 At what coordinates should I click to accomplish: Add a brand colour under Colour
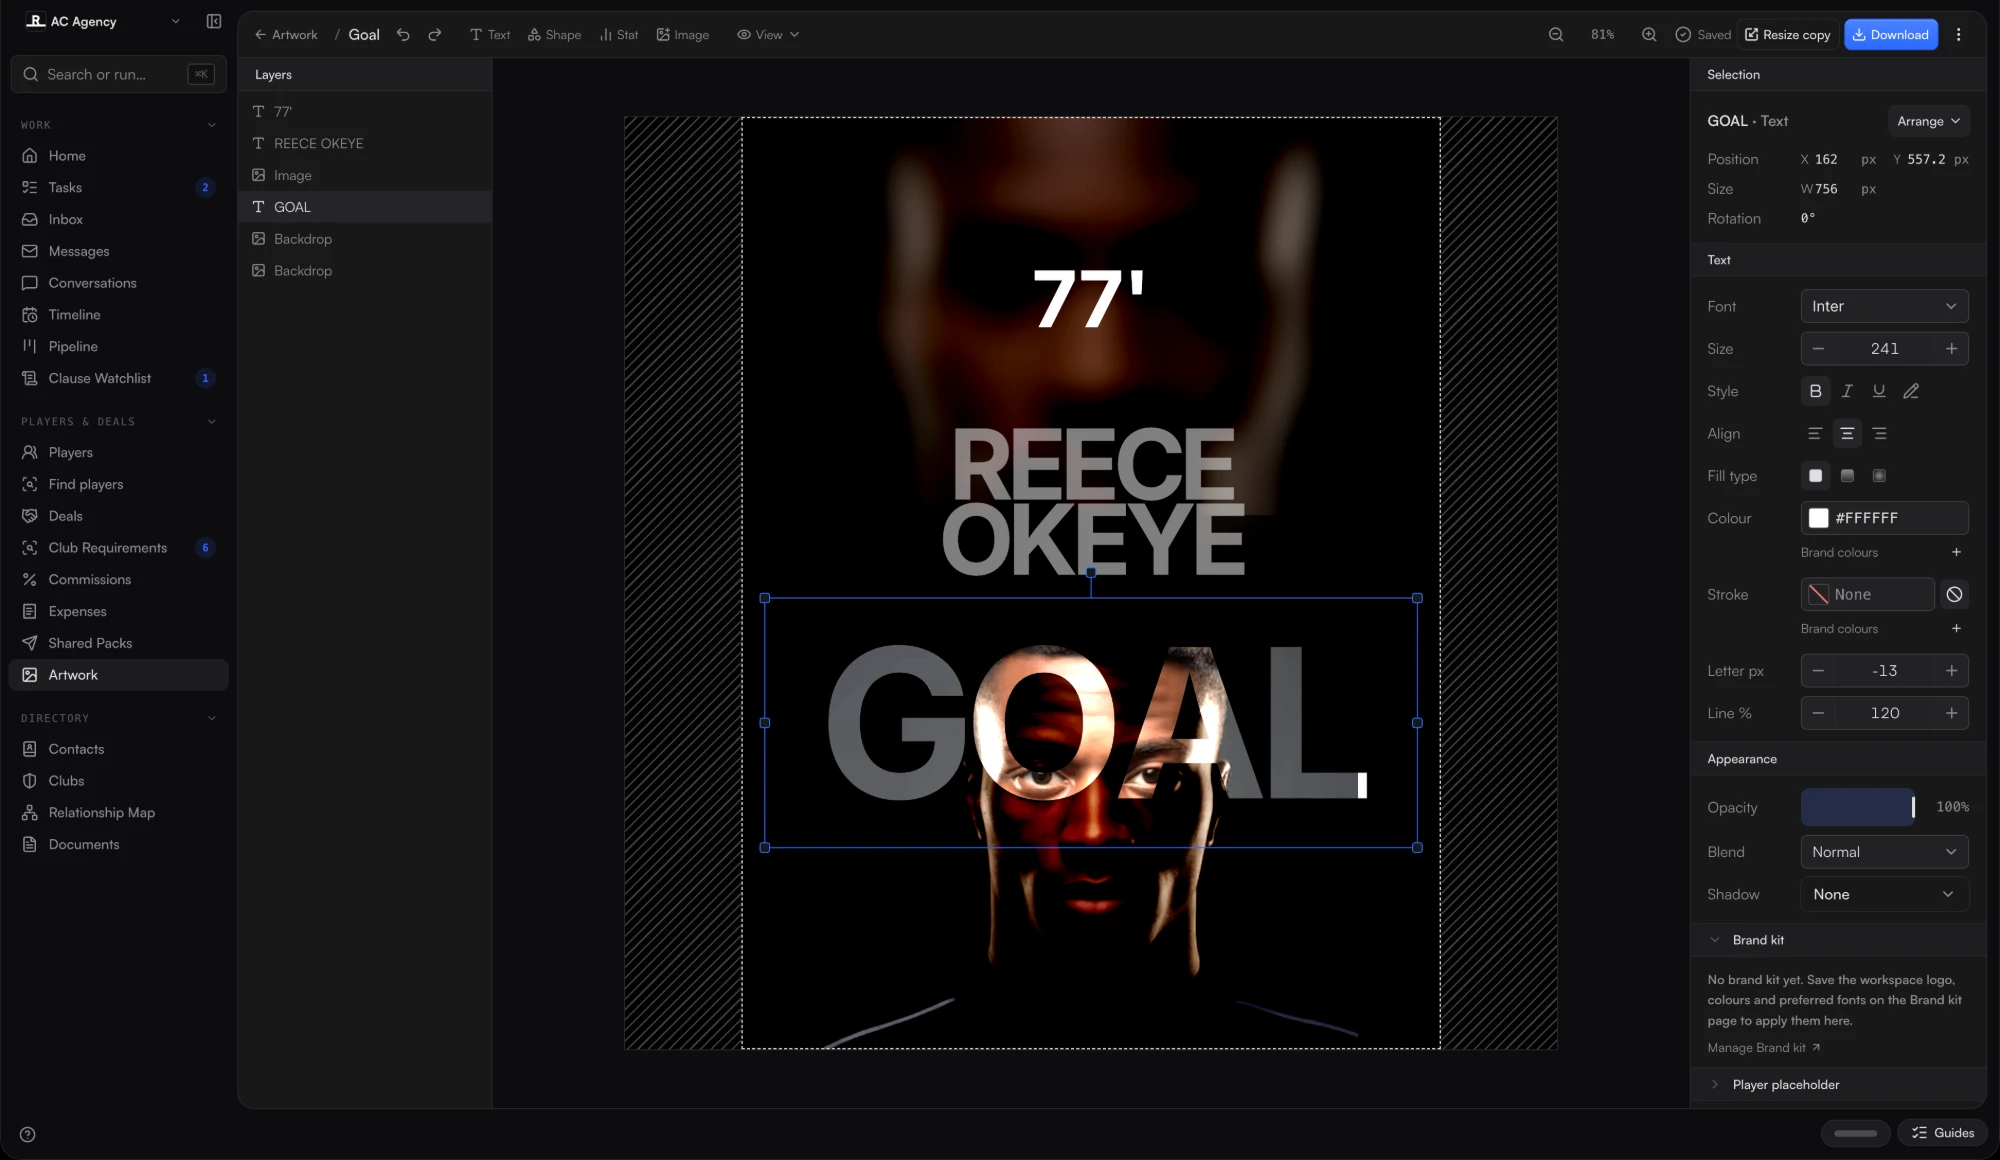coord(1956,552)
